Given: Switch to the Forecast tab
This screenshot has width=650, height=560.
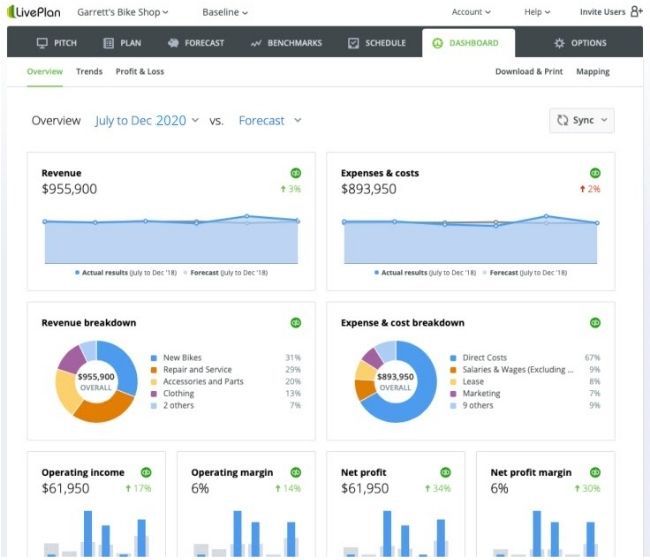Looking at the screenshot, I should click(196, 43).
